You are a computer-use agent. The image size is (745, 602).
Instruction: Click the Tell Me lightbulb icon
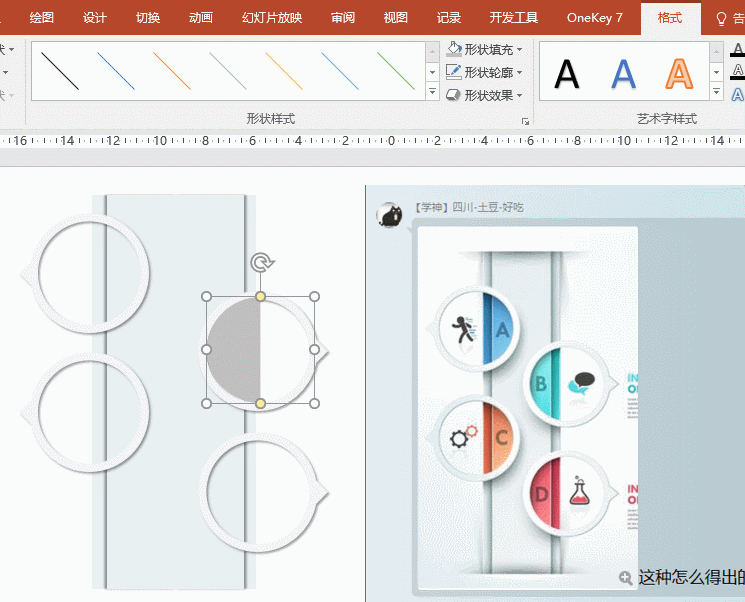722,18
